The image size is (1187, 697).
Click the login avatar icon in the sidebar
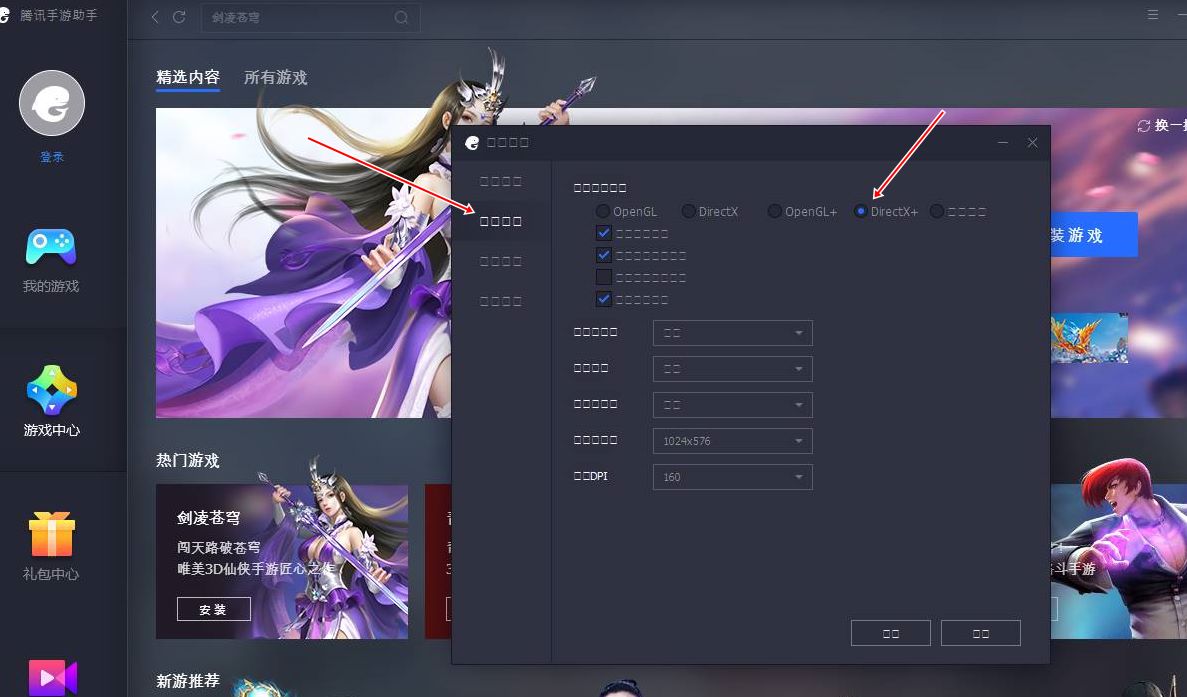(x=51, y=103)
